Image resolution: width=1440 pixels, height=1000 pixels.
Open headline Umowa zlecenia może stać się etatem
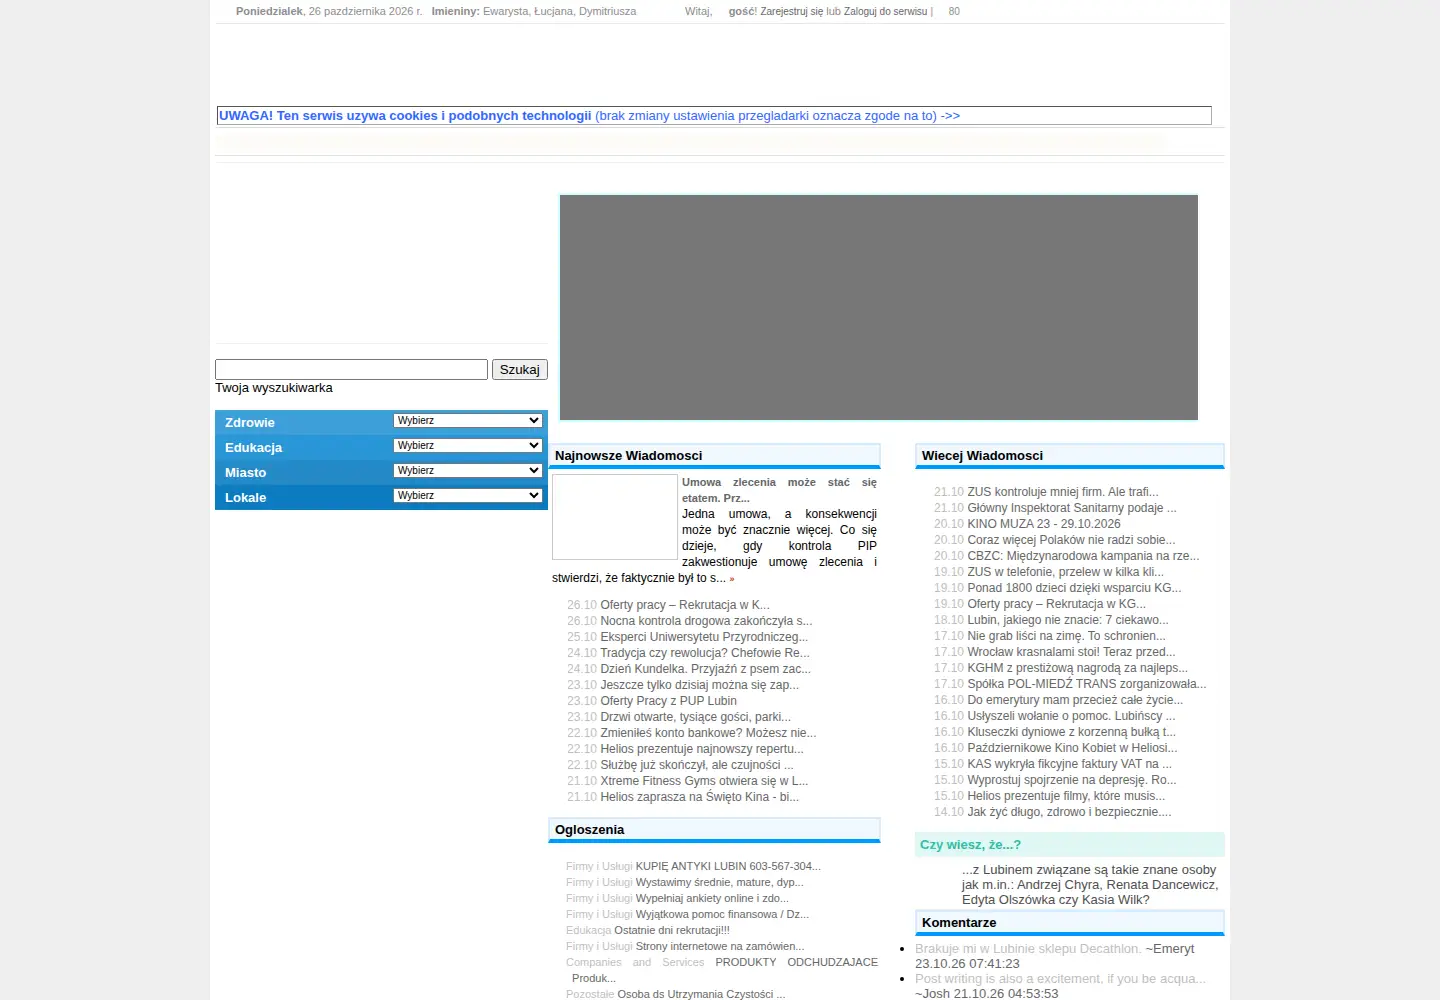(779, 490)
